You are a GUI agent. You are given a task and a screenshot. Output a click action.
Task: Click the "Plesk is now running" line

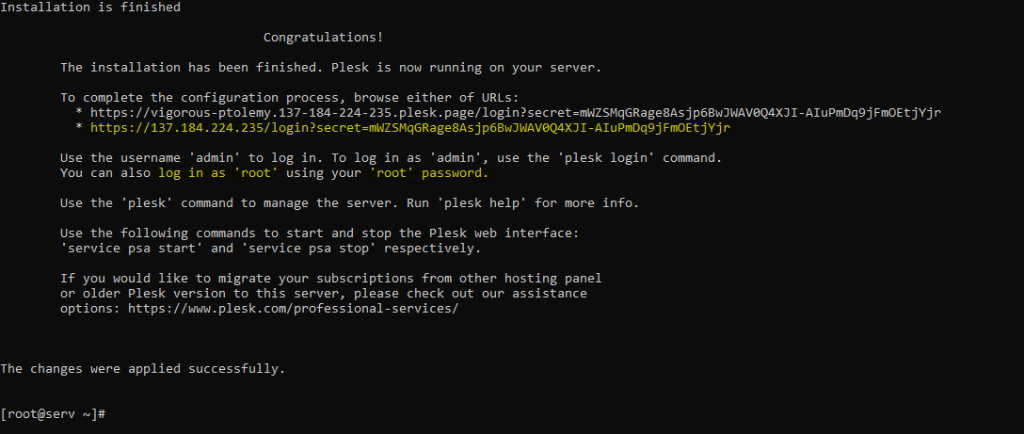(330, 68)
